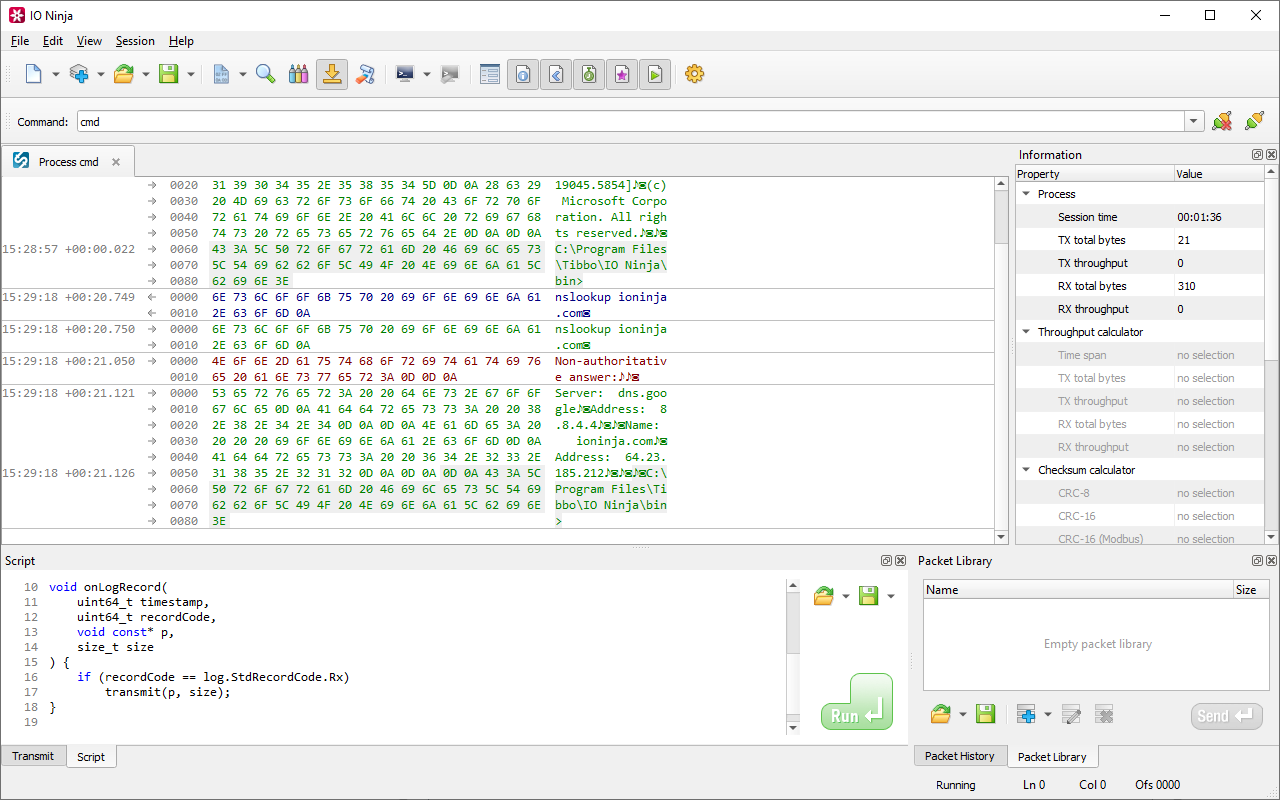Toggle the scroll-to-bottom download arrow button
1280x800 pixels.
[x=332, y=74]
